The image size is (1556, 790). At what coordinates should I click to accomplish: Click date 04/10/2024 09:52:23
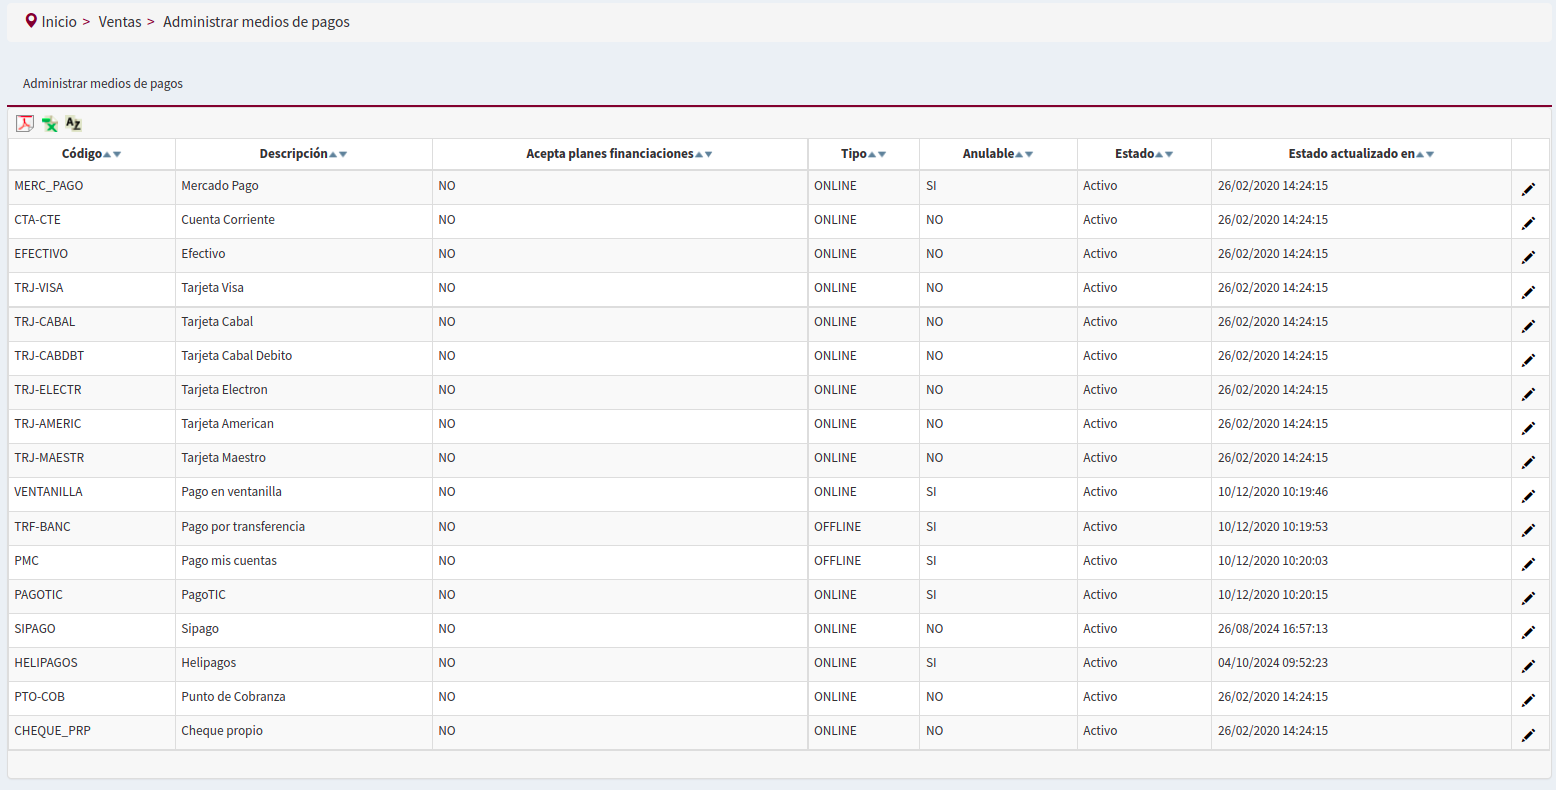[1273, 663]
